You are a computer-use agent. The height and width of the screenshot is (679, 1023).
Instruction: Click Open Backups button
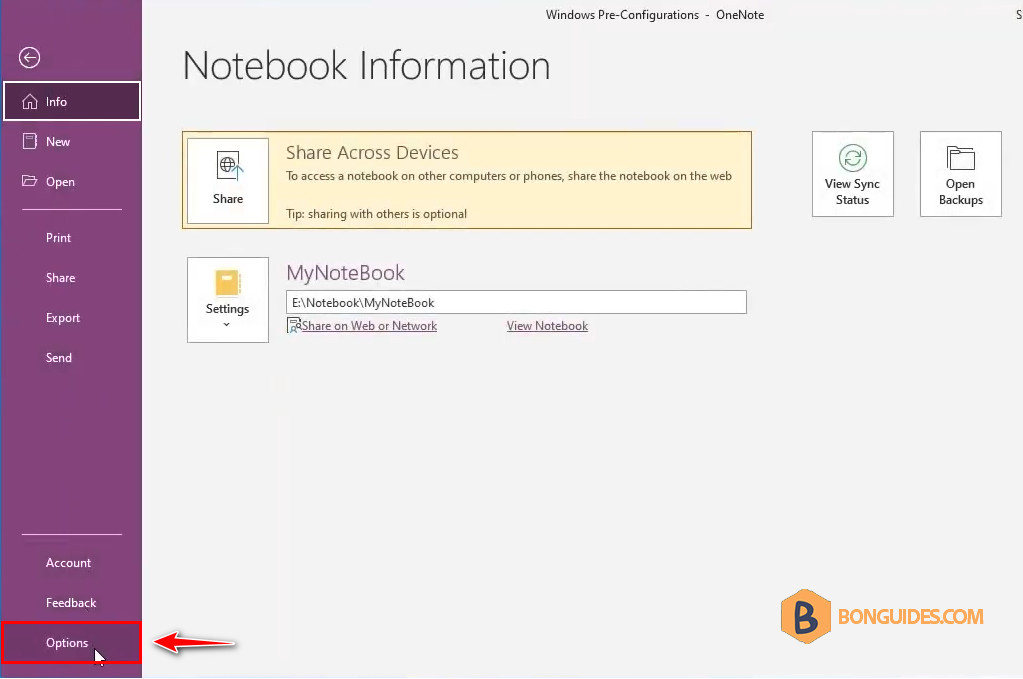(960, 174)
